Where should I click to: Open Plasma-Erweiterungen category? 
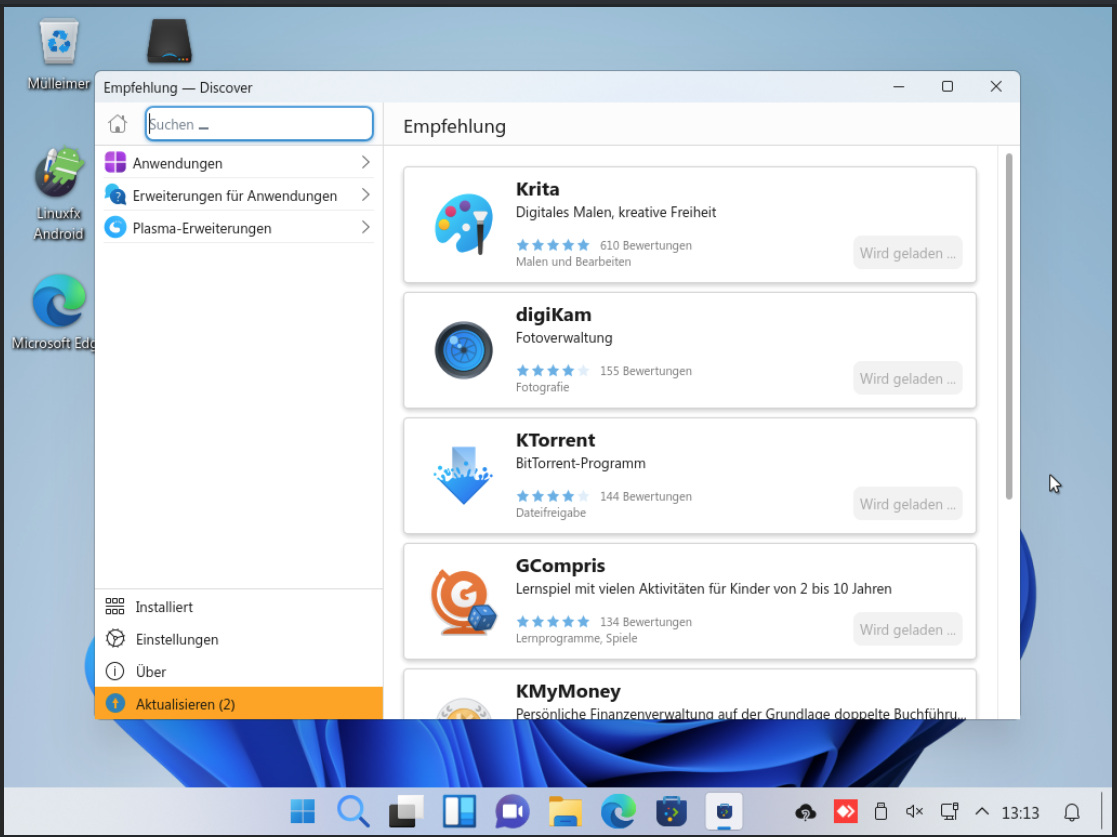[239, 228]
